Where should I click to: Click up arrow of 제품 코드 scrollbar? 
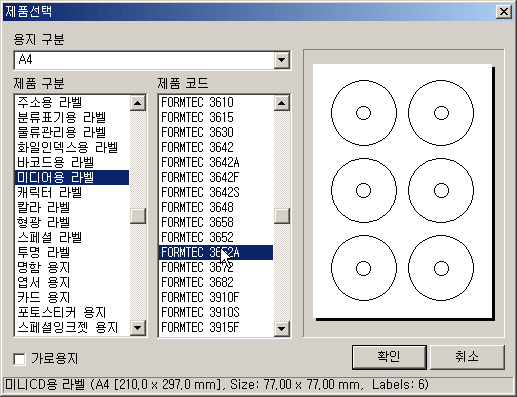click(x=282, y=103)
